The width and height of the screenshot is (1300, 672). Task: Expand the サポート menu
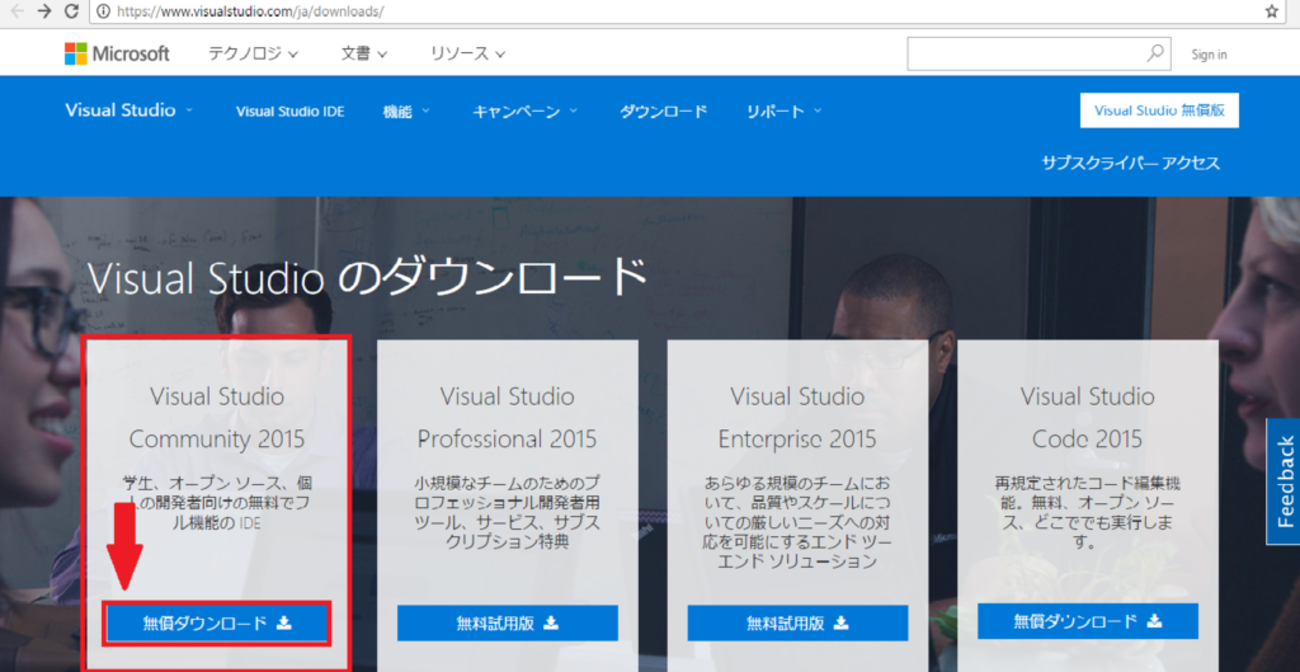pyautogui.click(x=784, y=111)
